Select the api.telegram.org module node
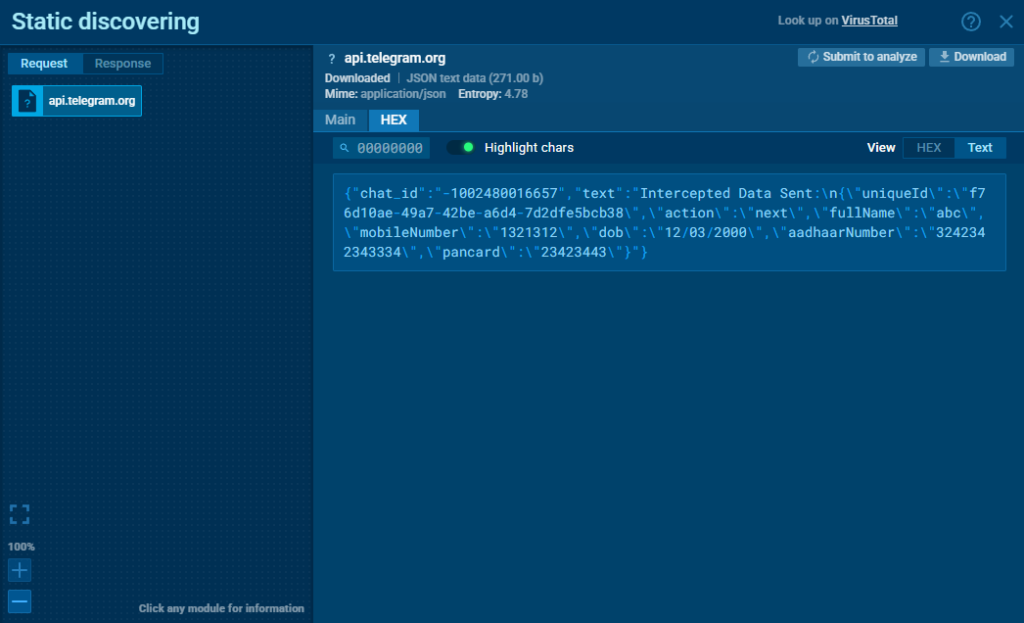This screenshot has height=623, width=1024. [x=76, y=100]
